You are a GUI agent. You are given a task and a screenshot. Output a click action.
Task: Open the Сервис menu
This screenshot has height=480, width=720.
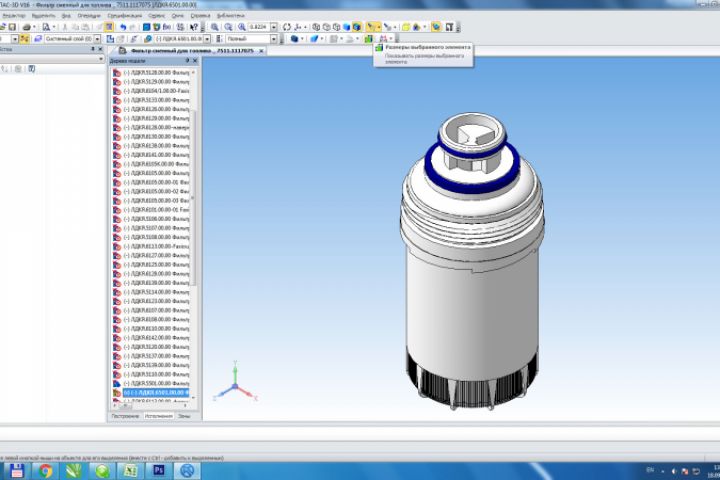coord(157,16)
